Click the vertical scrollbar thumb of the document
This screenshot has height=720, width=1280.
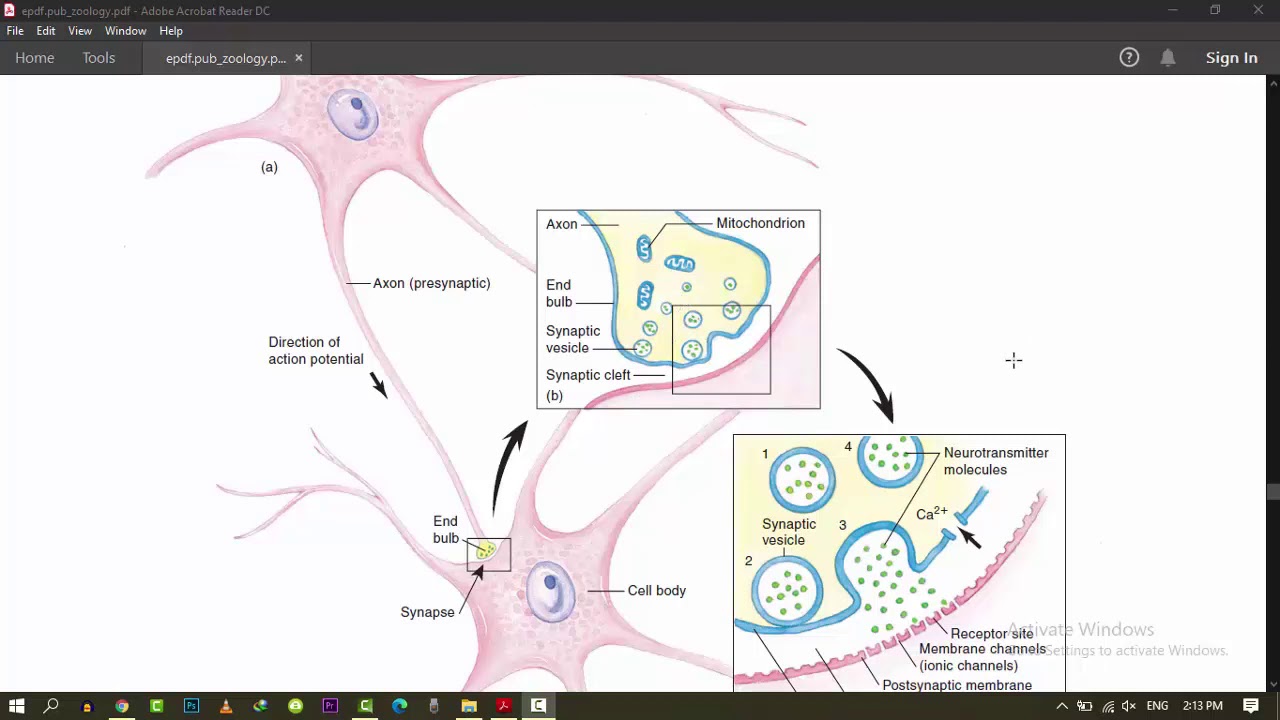(x=1273, y=491)
